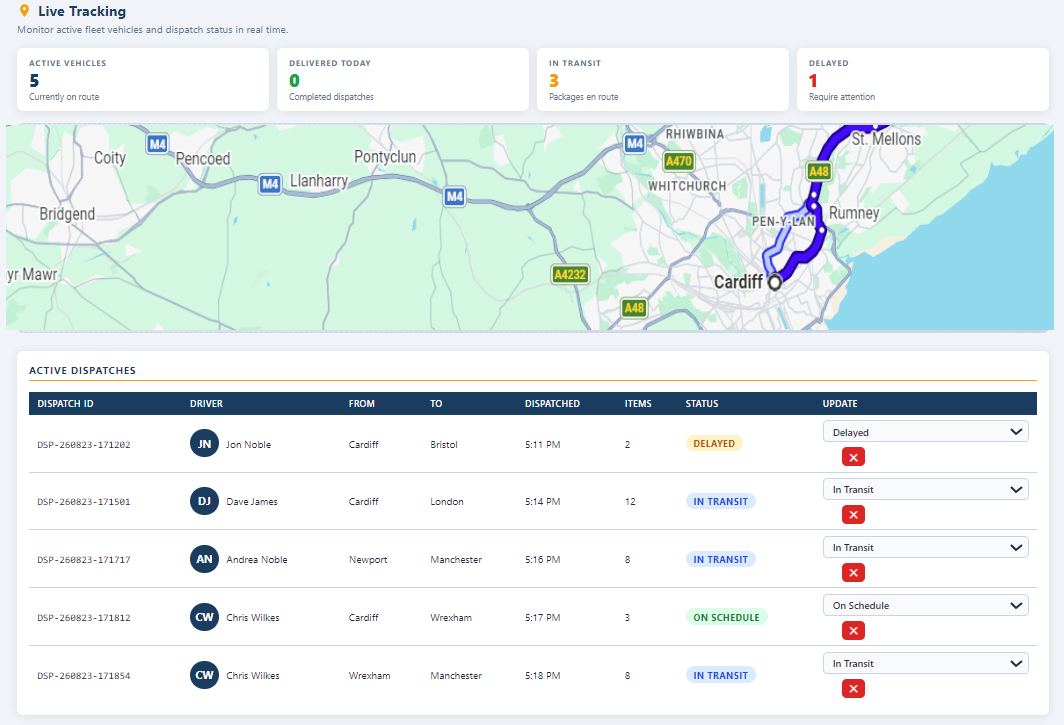
Task: Click the Bridgend label on the map
Action: coord(67,214)
